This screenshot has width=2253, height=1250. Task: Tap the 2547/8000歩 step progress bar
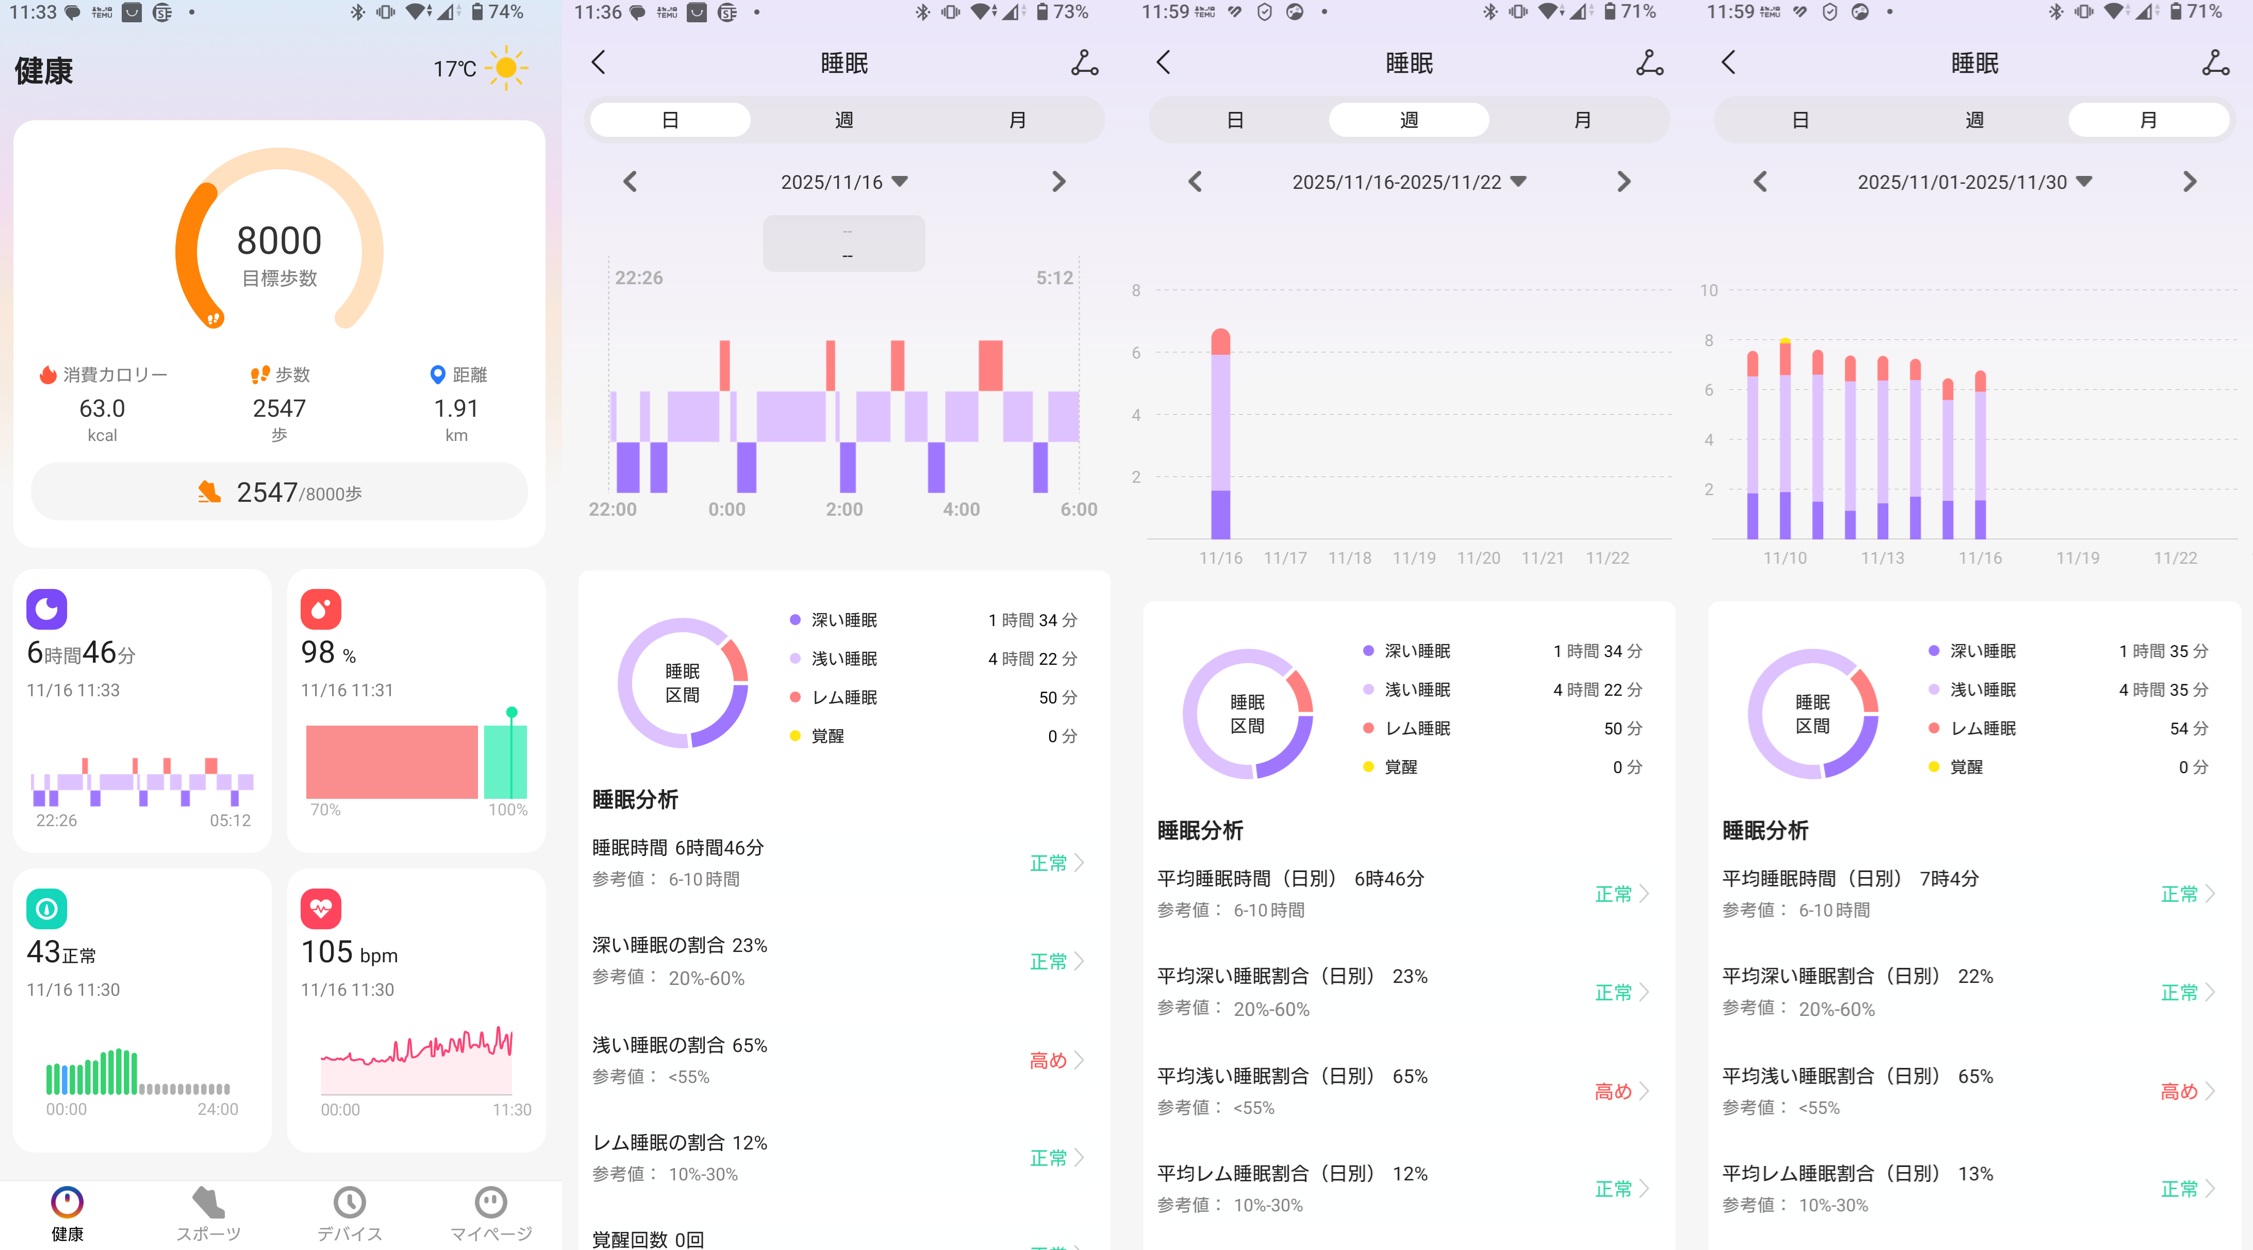[x=279, y=492]
